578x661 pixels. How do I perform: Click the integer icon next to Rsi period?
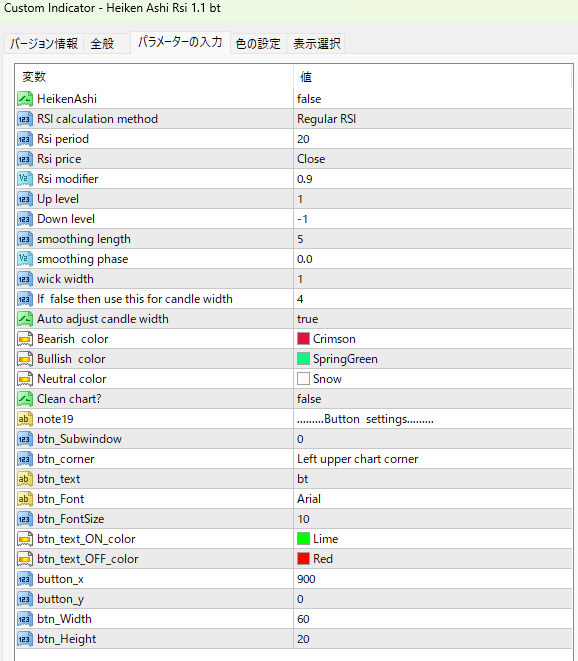(25, 139)
